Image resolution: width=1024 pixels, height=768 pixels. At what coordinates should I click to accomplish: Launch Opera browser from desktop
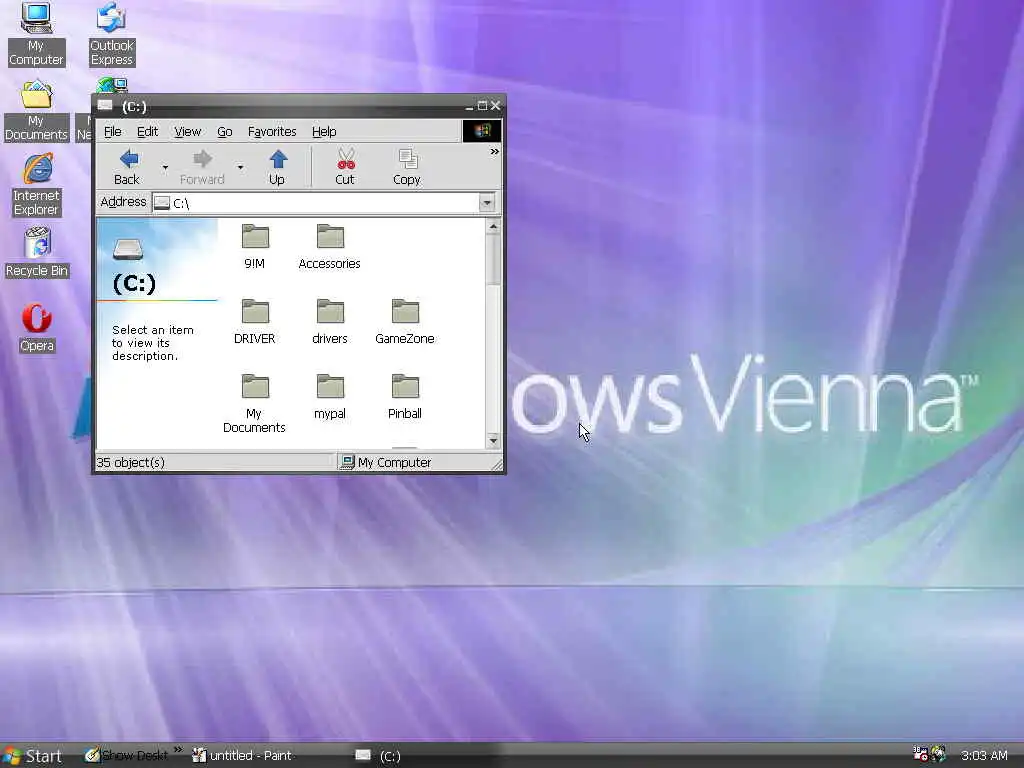37,328
